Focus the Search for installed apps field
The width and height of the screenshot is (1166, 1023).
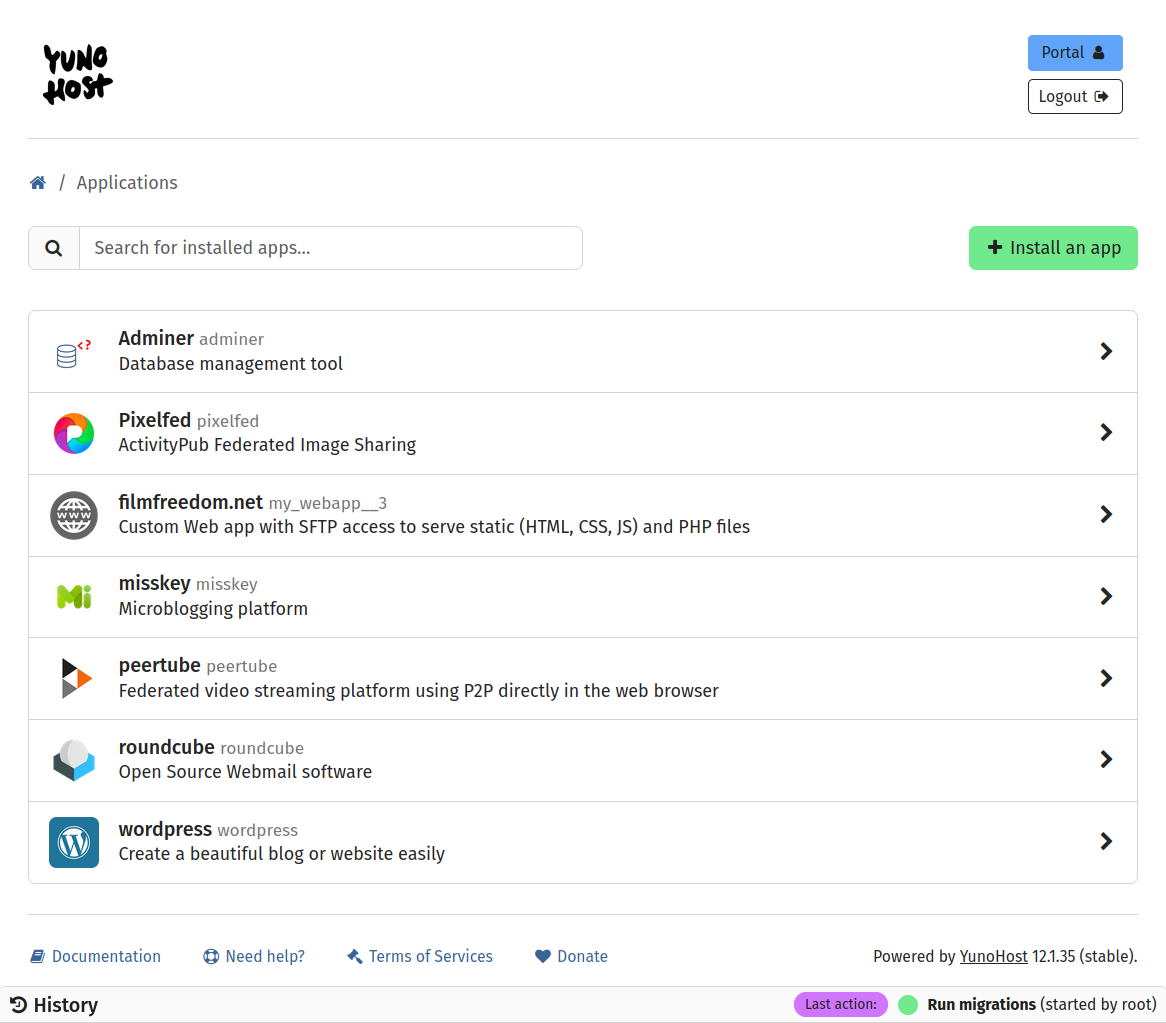coord(330,248)
